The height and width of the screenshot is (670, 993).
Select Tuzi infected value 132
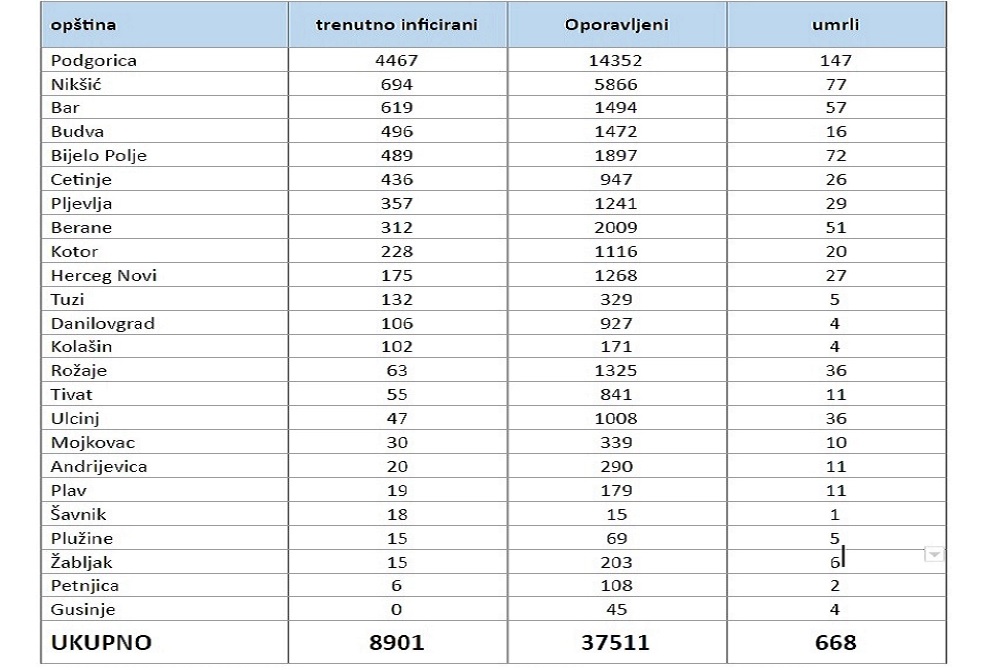[x=396, y=300]
